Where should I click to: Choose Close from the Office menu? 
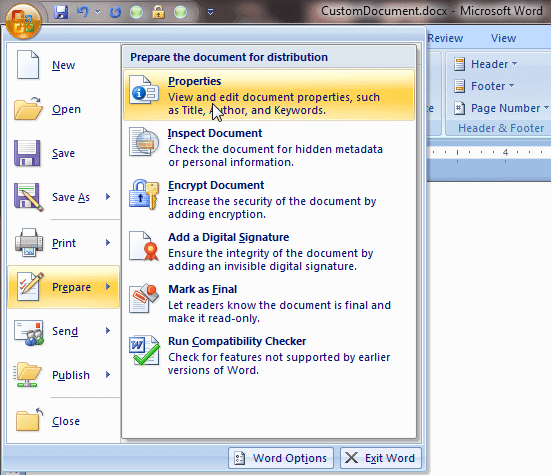point(63,421)
